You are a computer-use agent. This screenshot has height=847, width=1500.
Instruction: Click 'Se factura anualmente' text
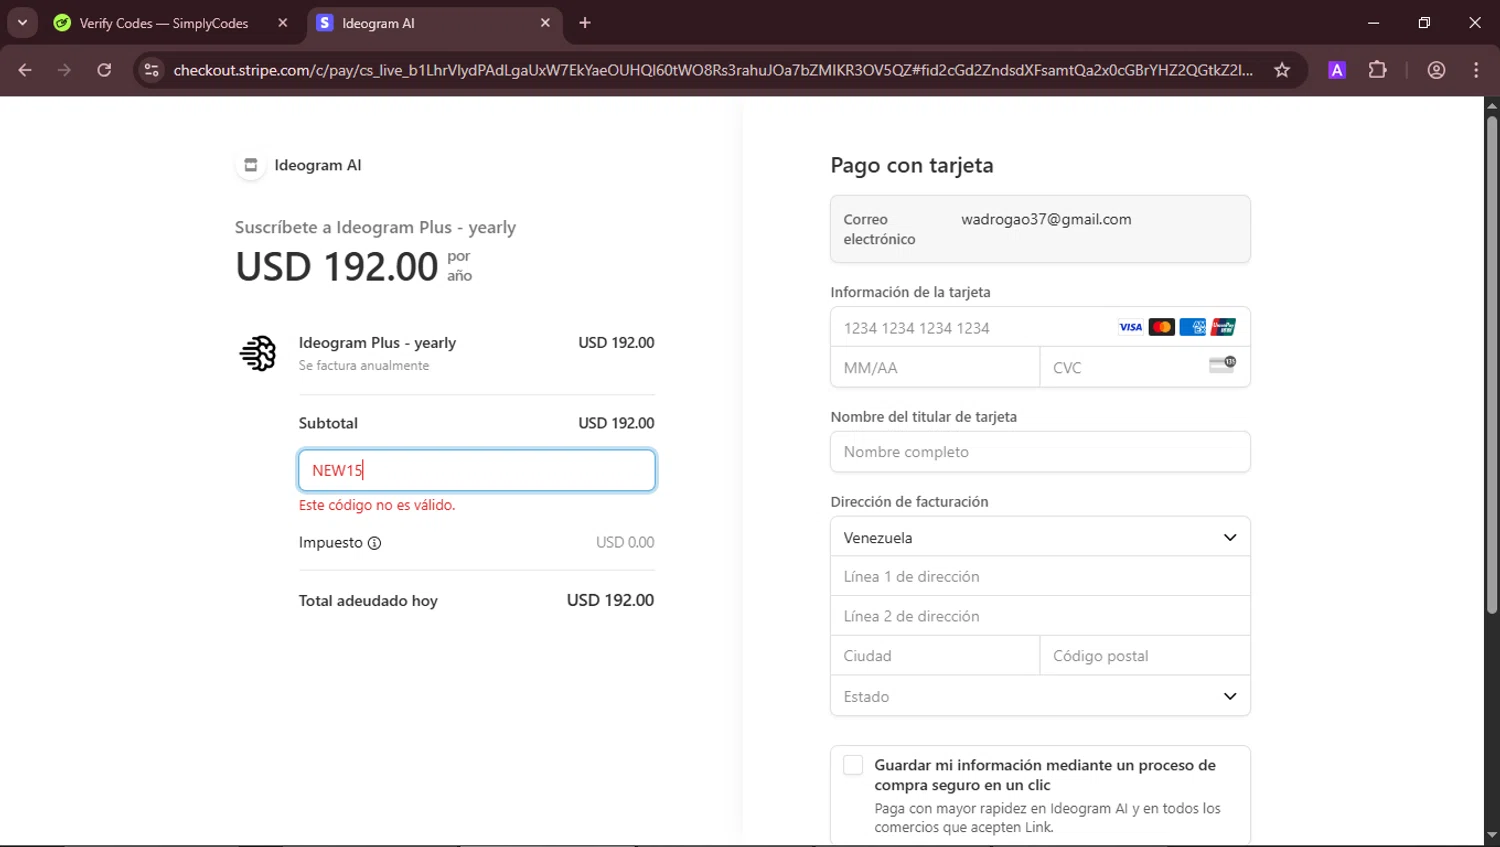coord(364,366)
